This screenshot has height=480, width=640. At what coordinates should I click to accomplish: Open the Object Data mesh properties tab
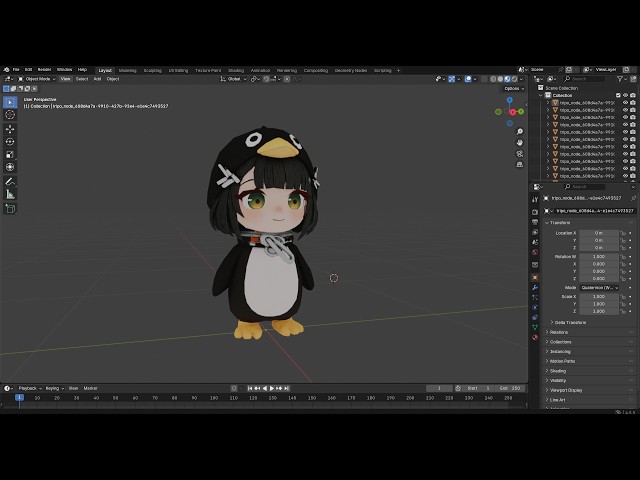(535, 327)
